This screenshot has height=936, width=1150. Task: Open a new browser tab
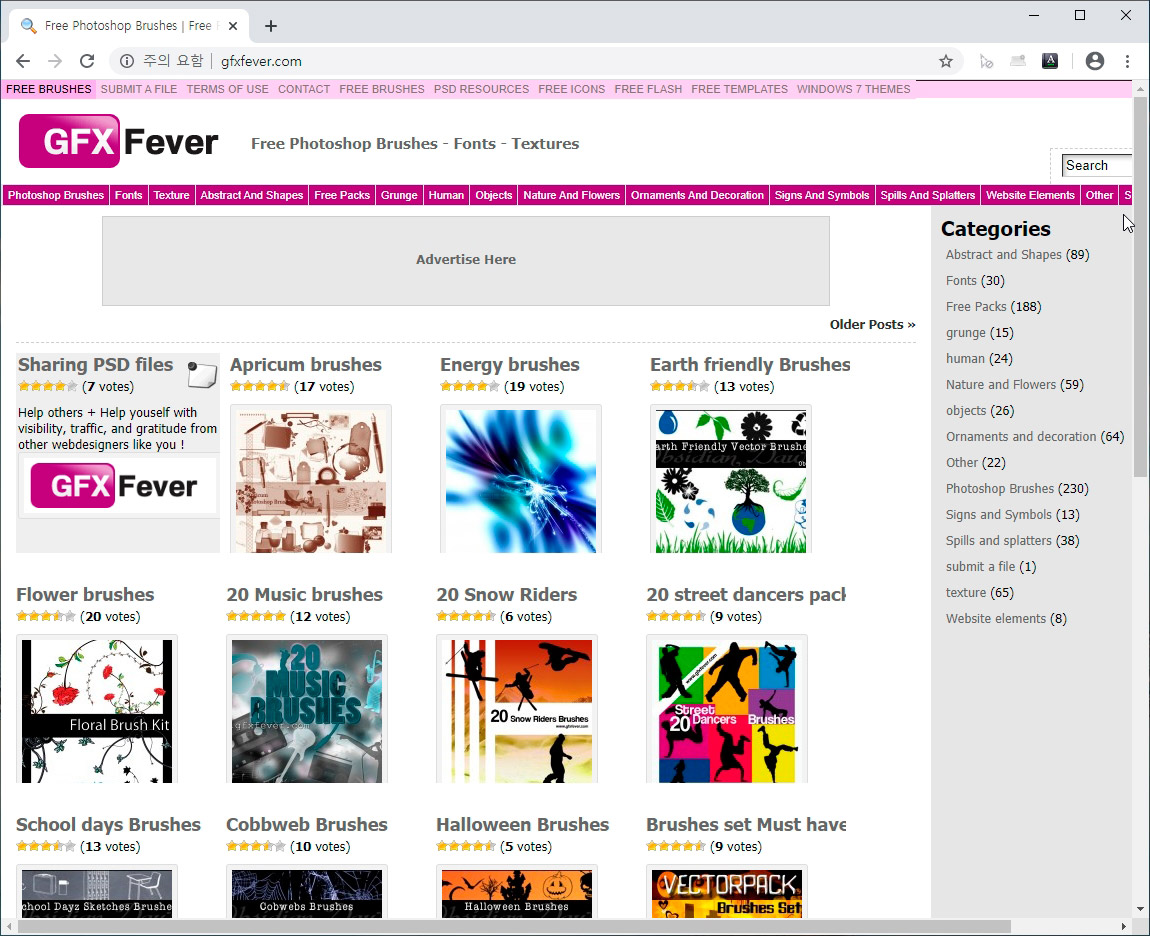click(271, 26)
